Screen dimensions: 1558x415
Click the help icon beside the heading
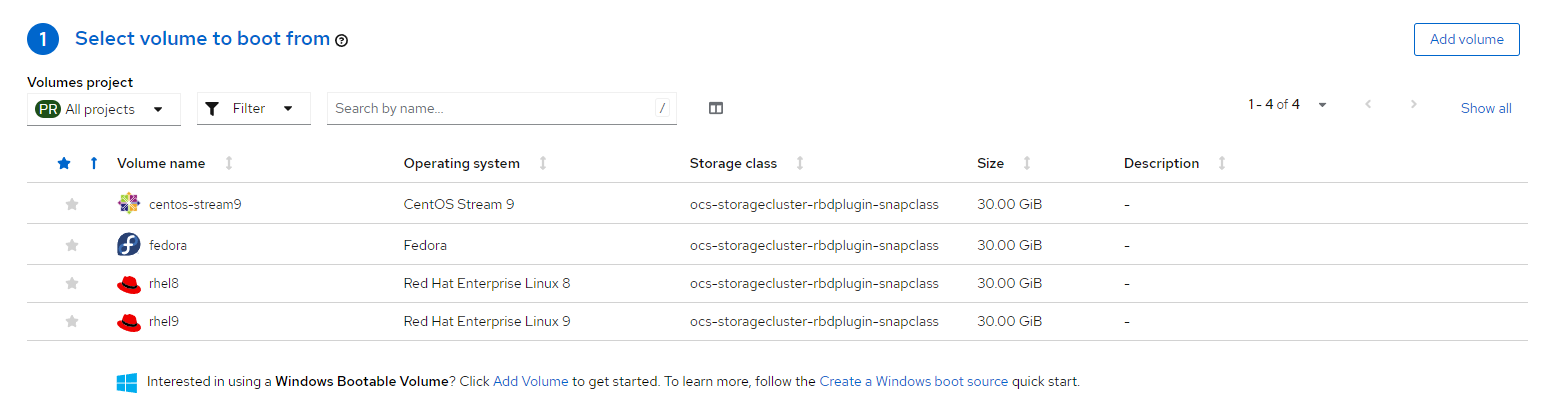click(x=342, y=41)
